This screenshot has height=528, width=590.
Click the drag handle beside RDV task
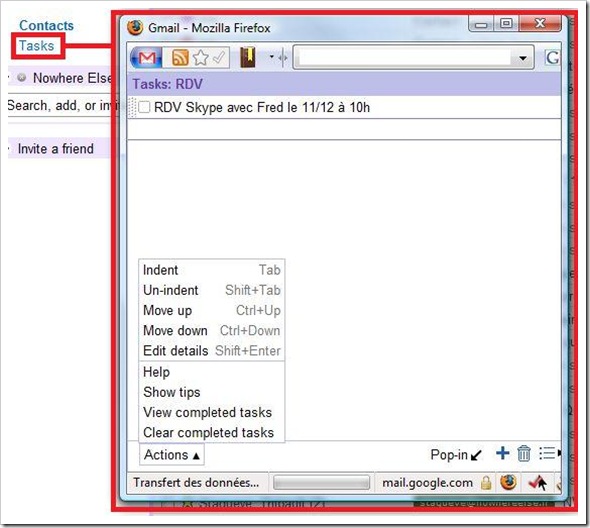[132, 107]
